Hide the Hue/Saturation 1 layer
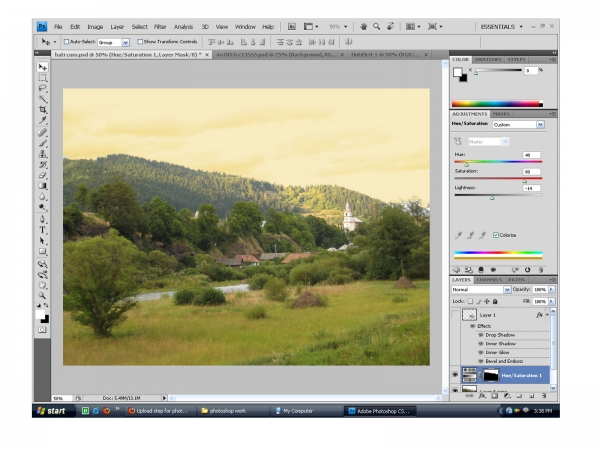The image size is (600, 450). click(455, 375)
